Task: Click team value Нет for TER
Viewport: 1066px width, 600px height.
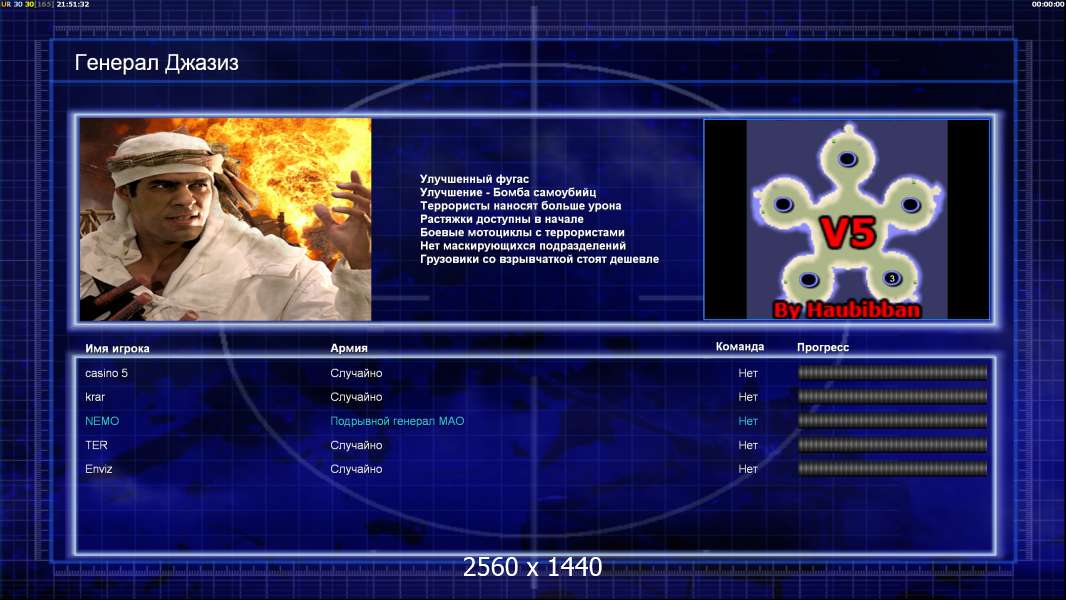Action: point(748,445)
